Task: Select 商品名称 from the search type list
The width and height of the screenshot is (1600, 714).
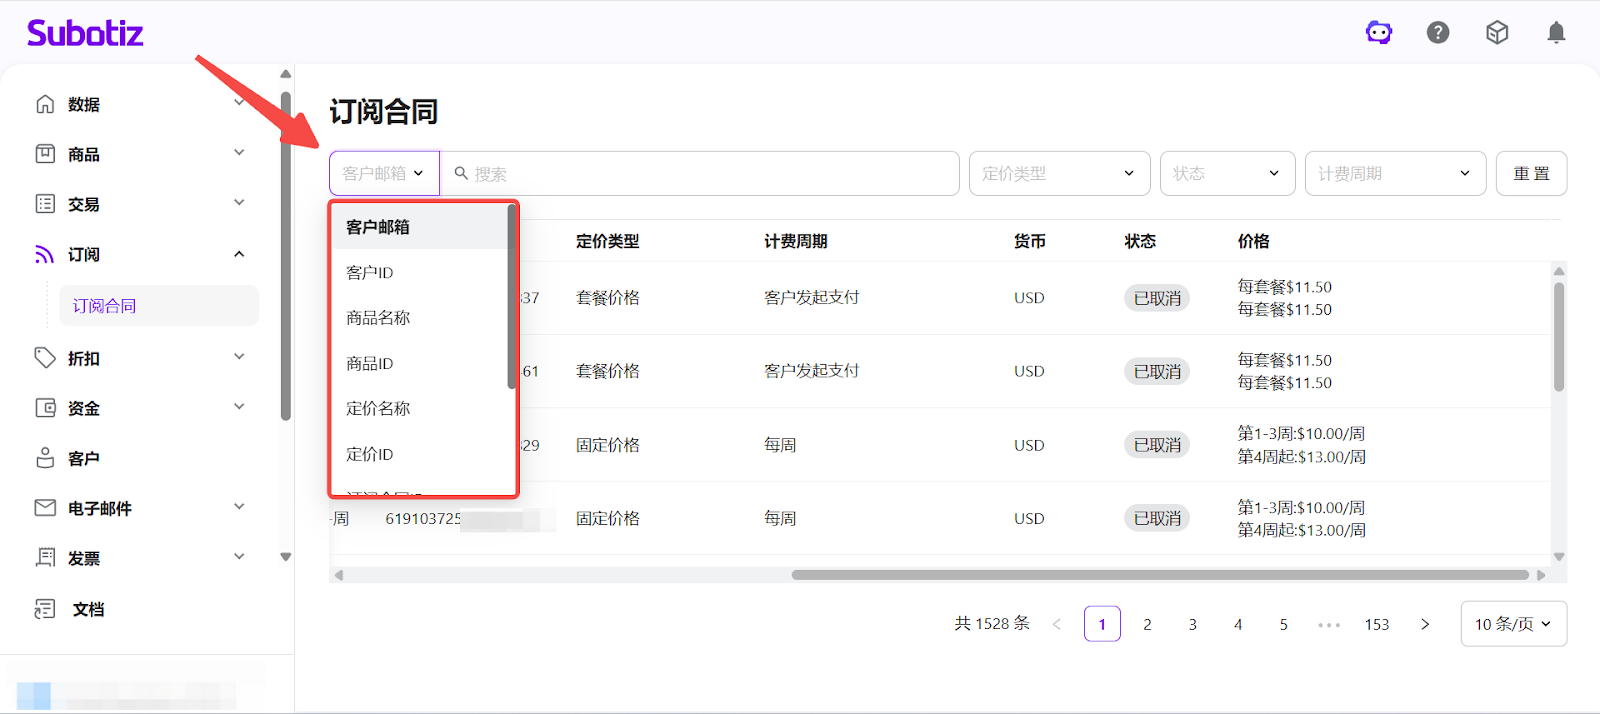Action: tap(378, 318)
